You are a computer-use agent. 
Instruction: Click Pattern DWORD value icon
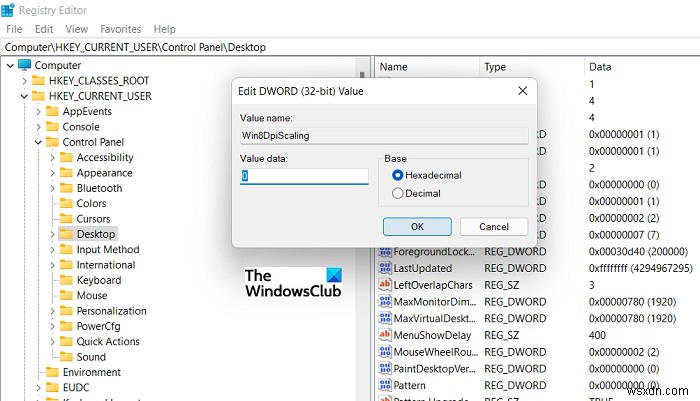click(x=385, y=385)
